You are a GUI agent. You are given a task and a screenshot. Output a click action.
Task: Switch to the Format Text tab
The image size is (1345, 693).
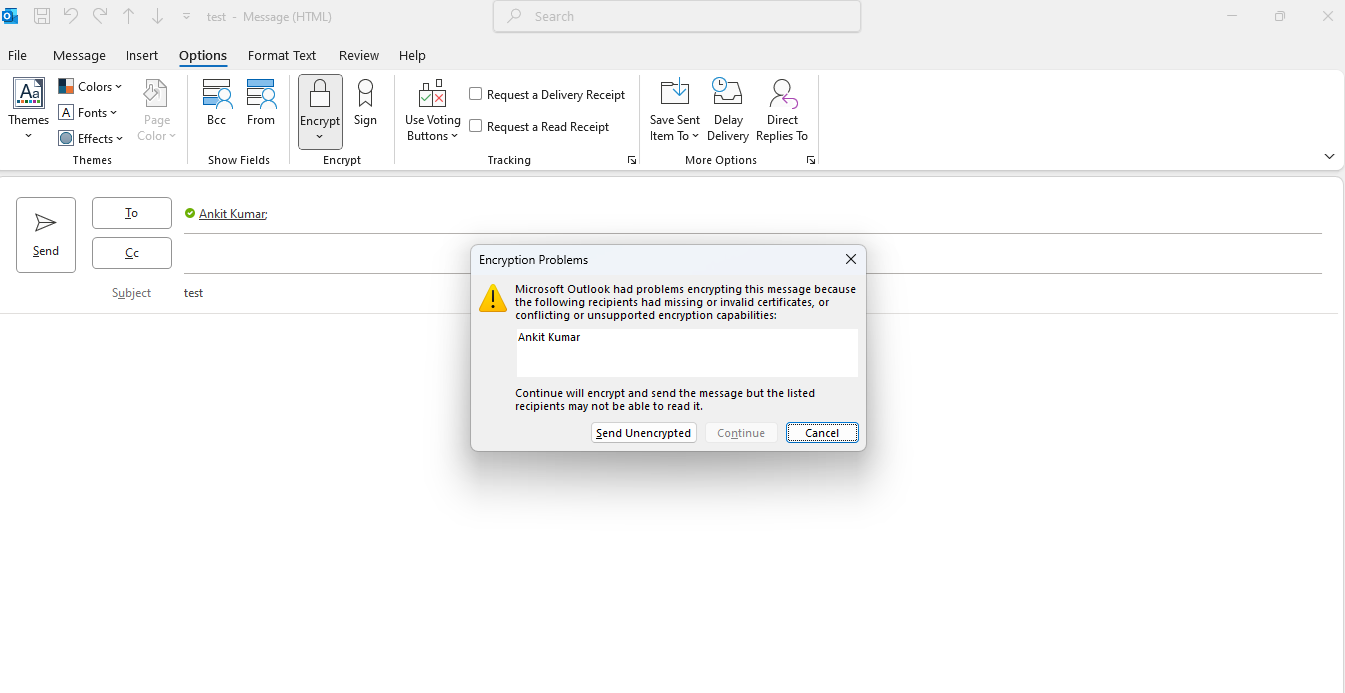[282, 55]
